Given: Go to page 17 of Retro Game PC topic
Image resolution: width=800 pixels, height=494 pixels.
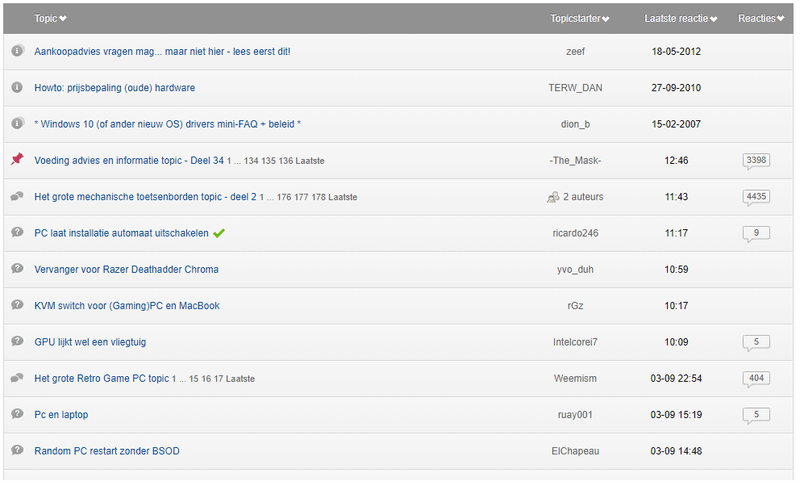Looking at the screenshot, I should [218, 379].
